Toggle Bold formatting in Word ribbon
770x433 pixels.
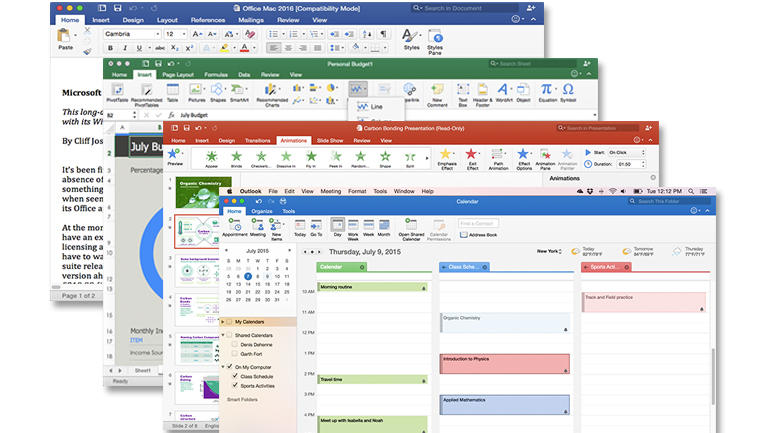pyautogui.click(x=110, y=48)
